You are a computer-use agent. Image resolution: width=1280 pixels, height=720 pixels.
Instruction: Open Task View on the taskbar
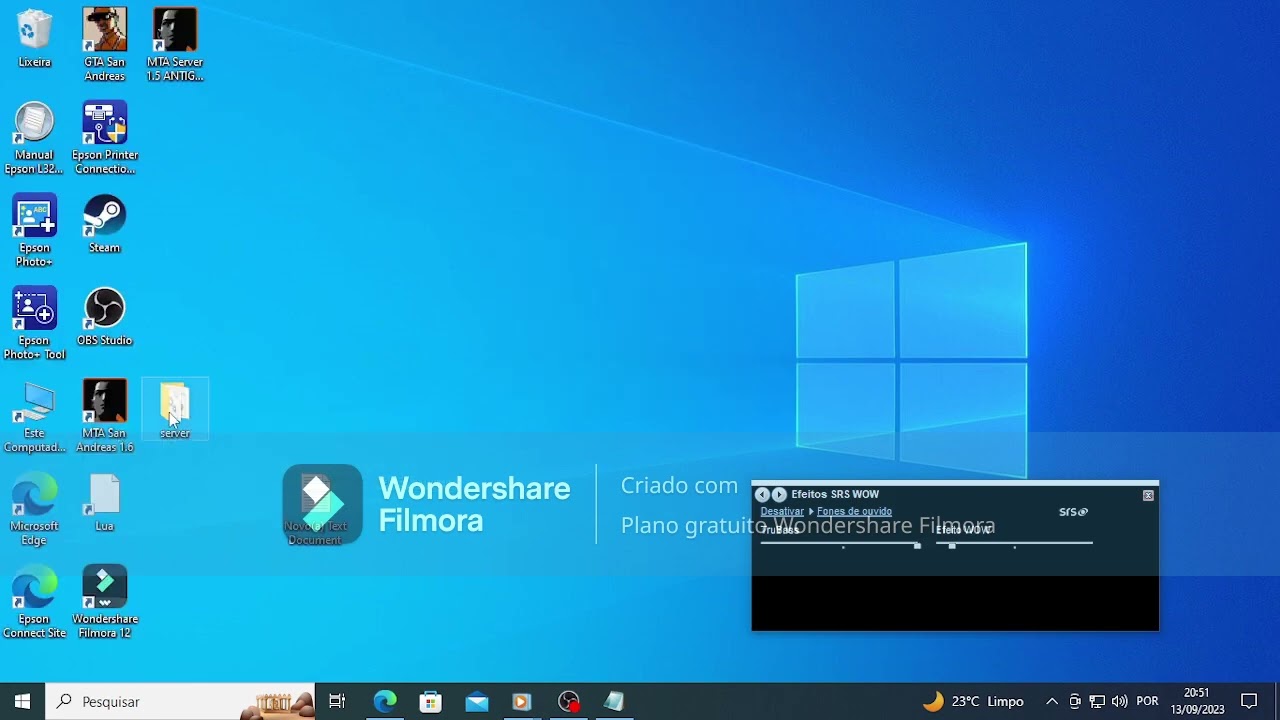point(337,701)
